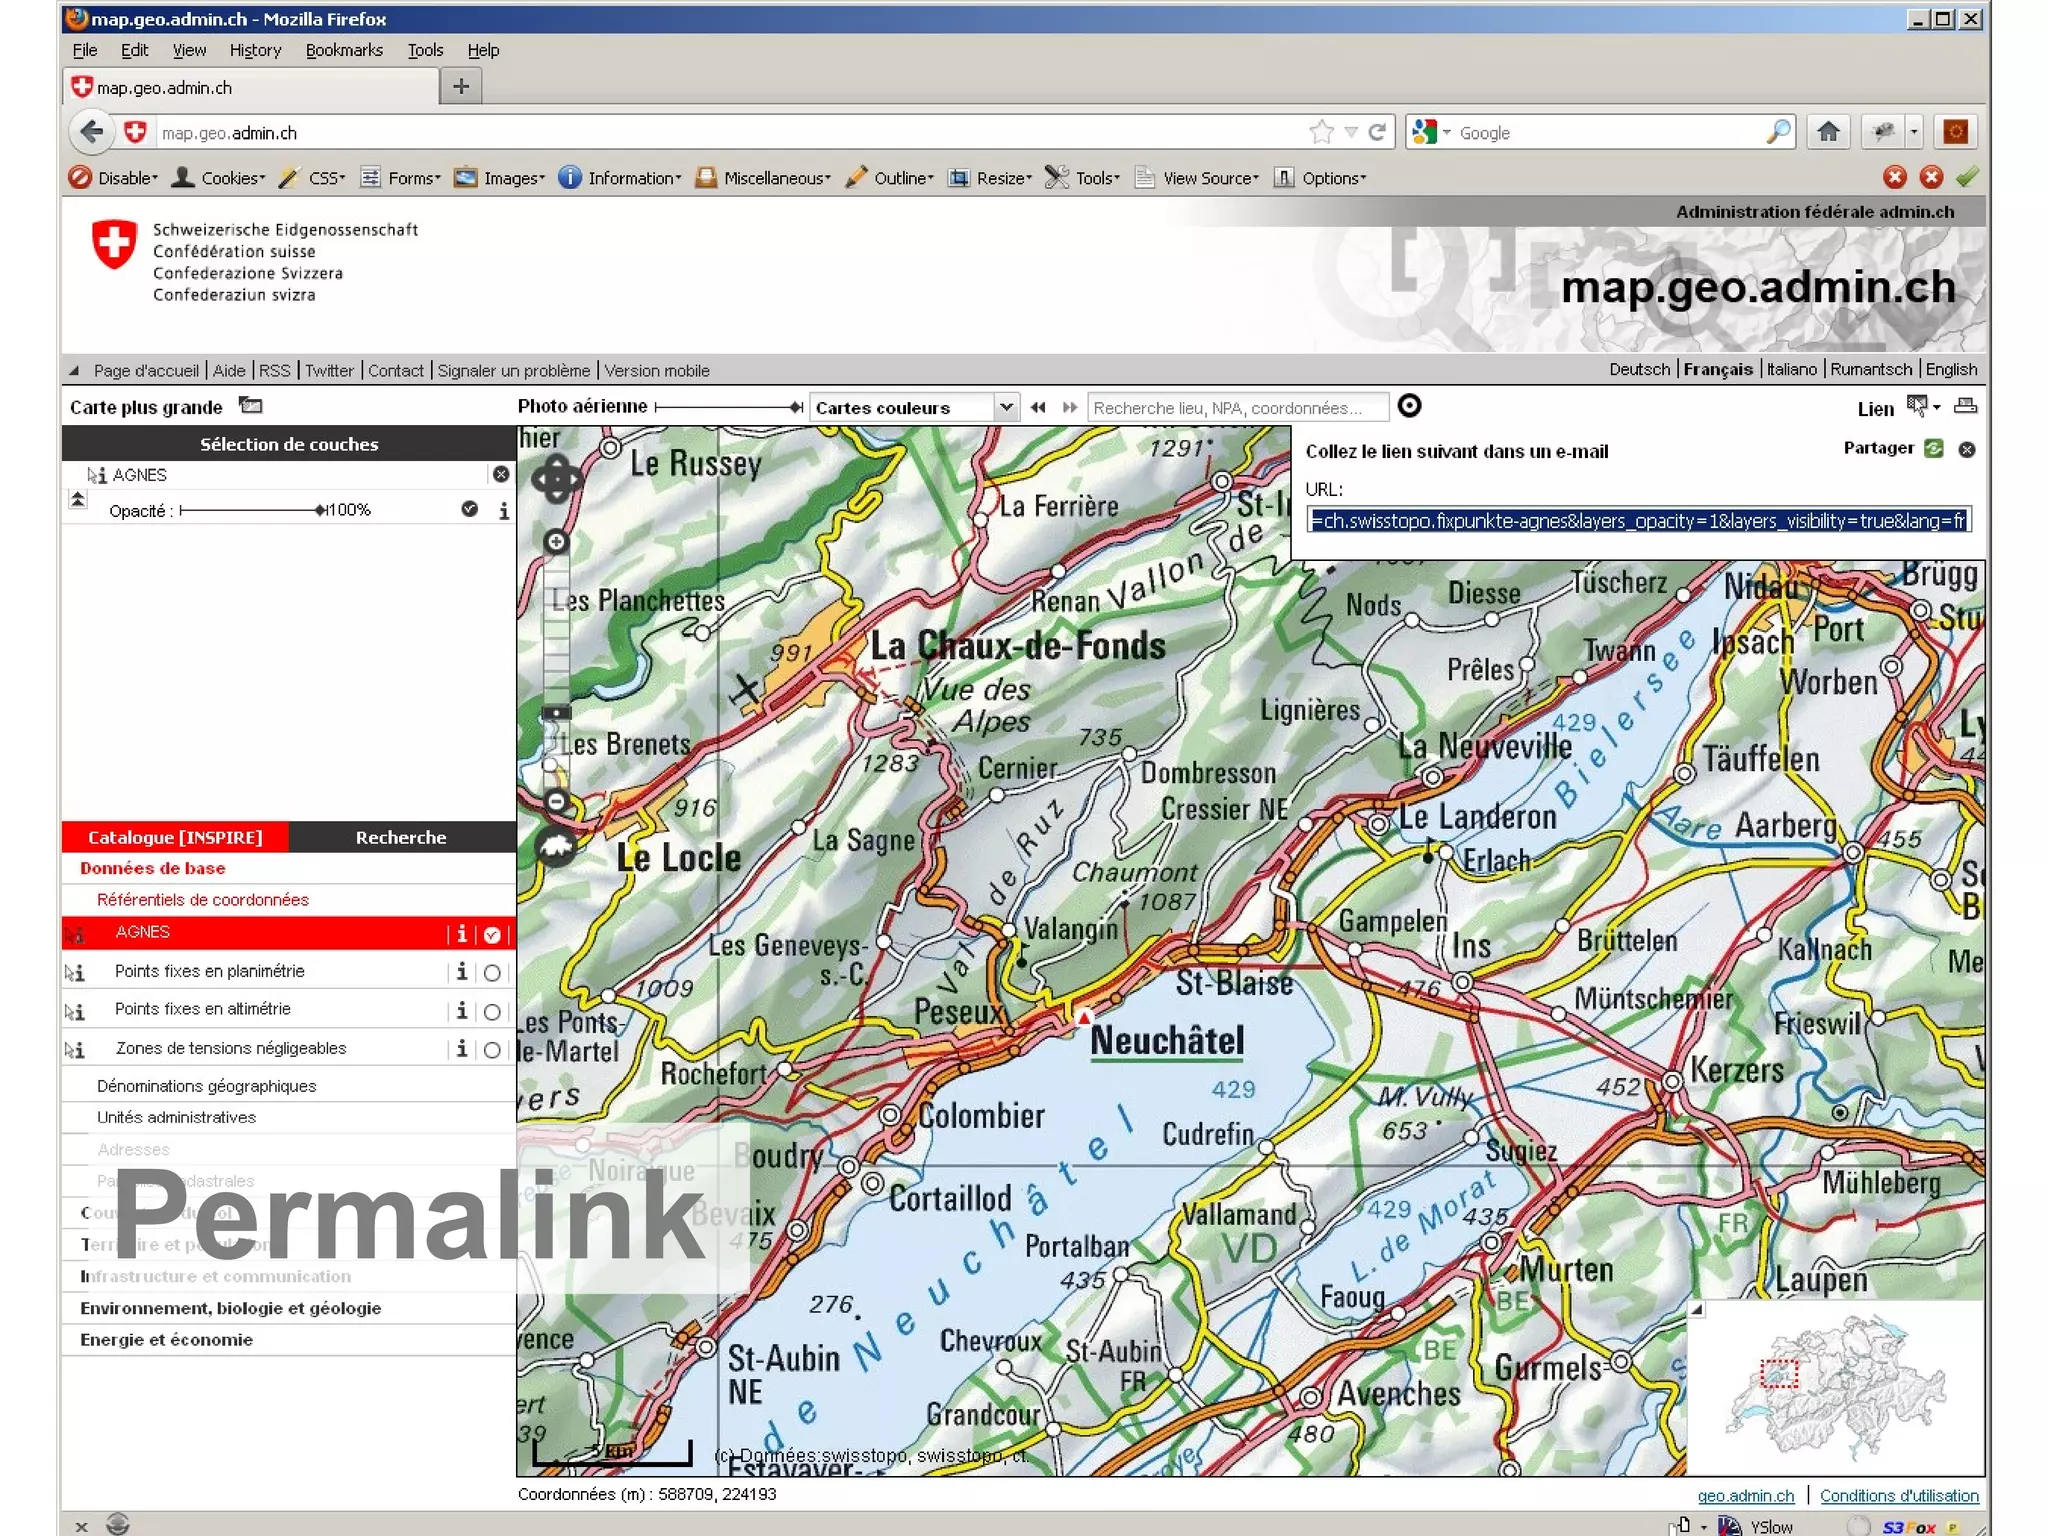Open the geo.admin.ch footer link
This screenshot has height=1536, width=2048.
[1746, 1496]
